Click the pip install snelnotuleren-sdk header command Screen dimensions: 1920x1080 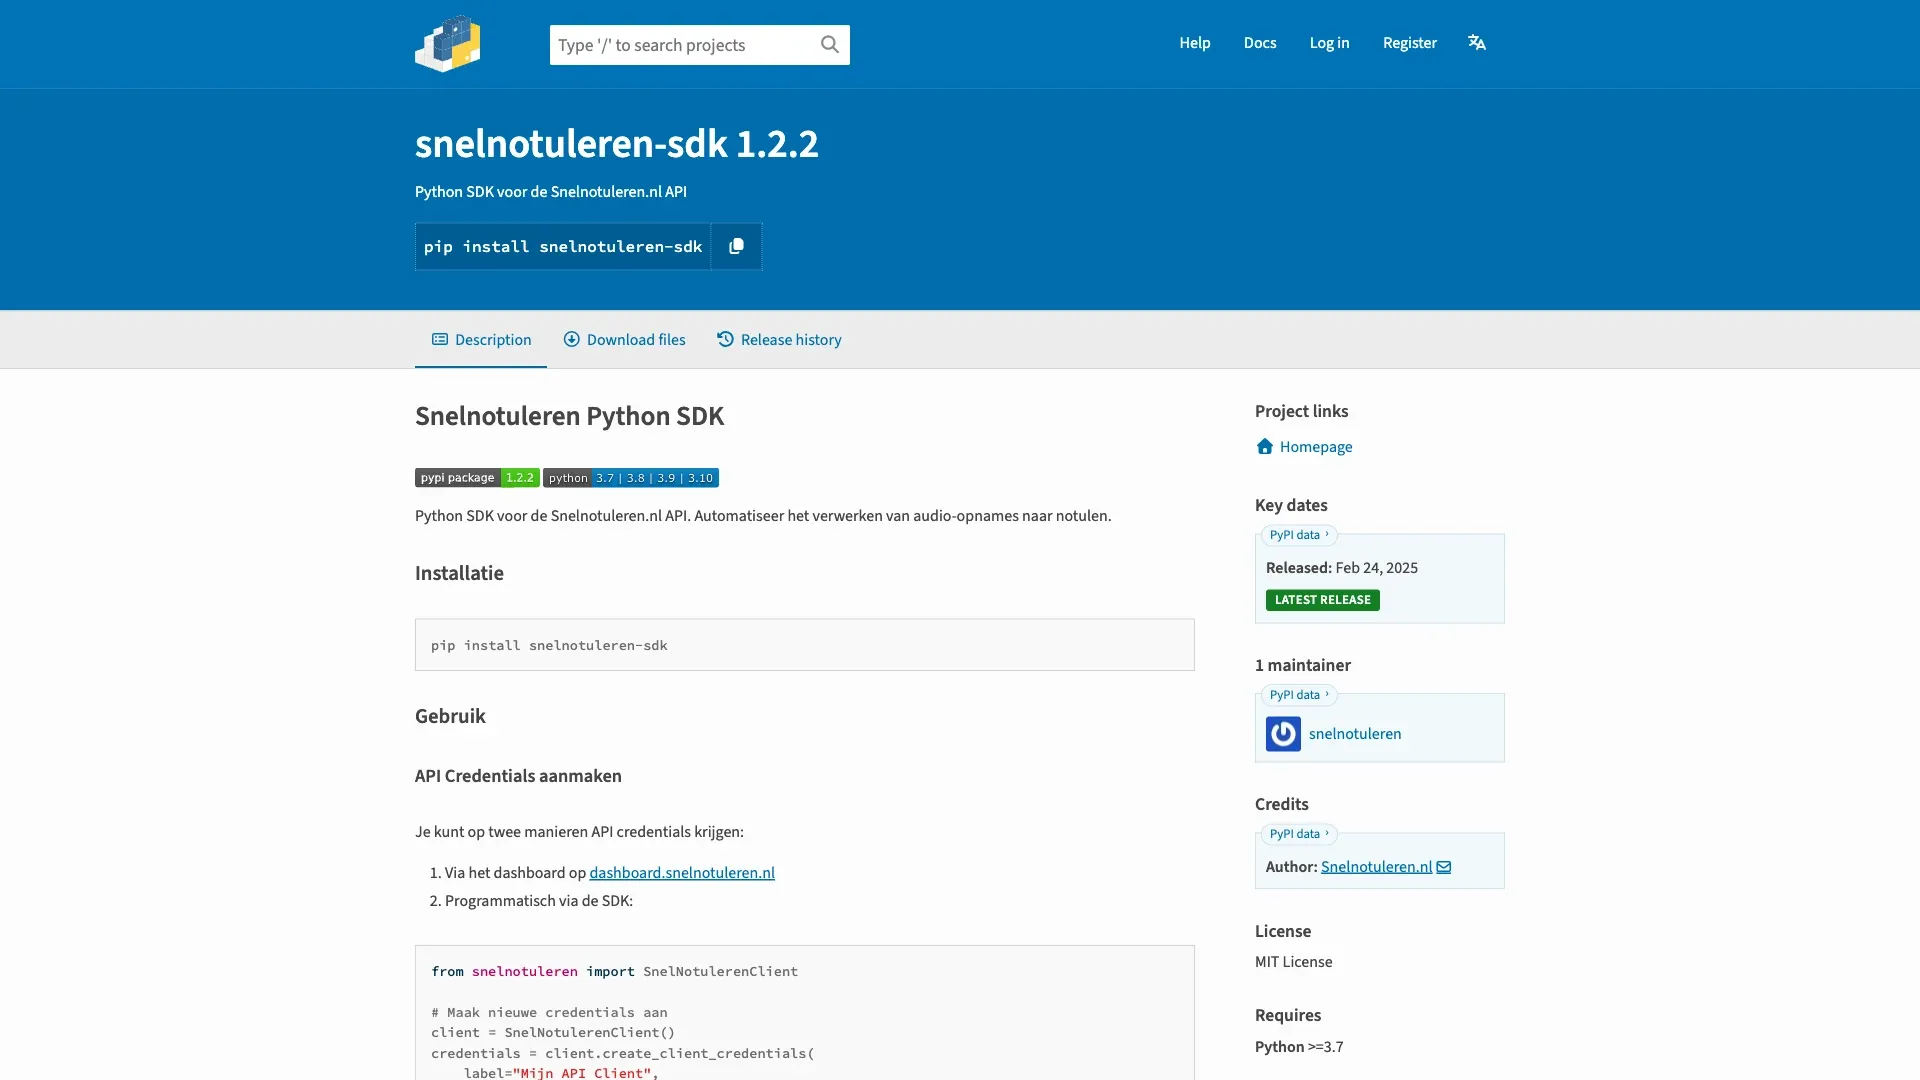[563, 246]
